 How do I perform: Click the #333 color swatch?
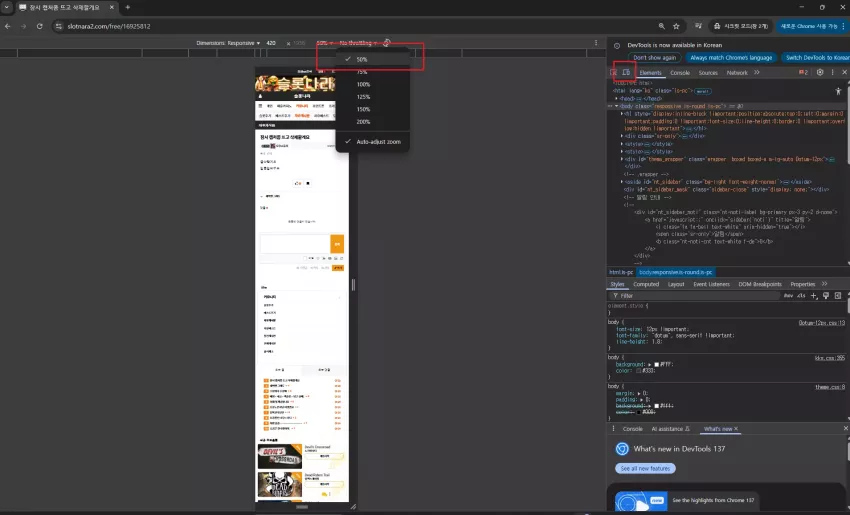(x=639, y=371)
